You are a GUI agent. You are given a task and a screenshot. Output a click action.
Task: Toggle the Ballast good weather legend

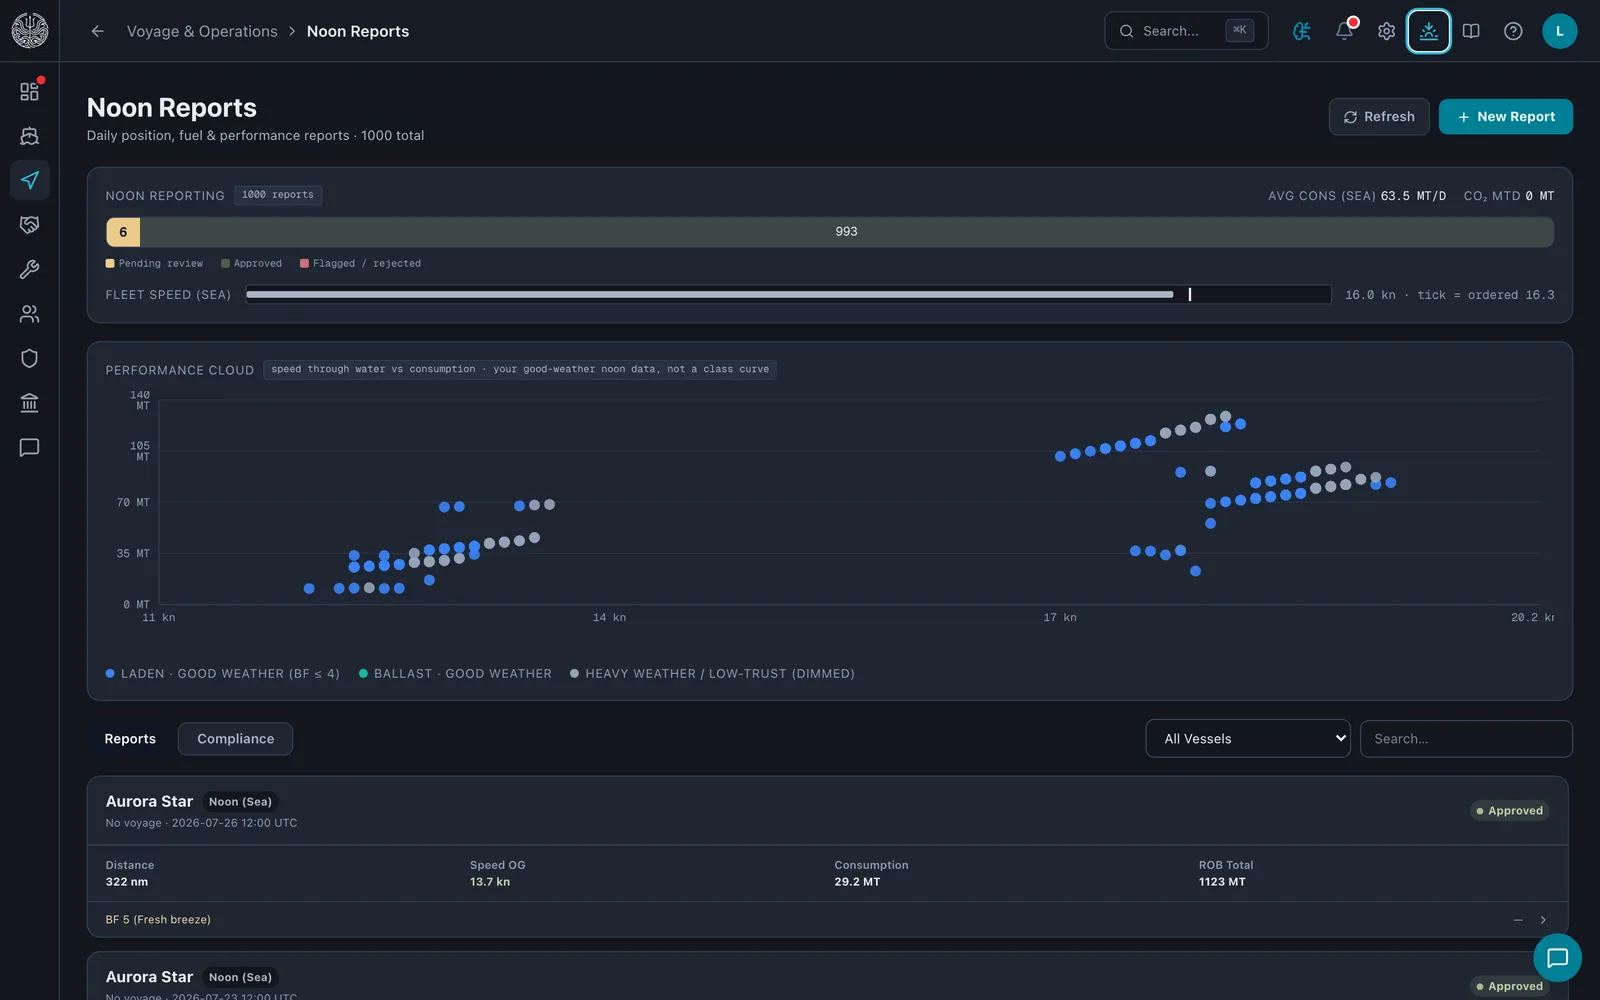tap(455, 674)
